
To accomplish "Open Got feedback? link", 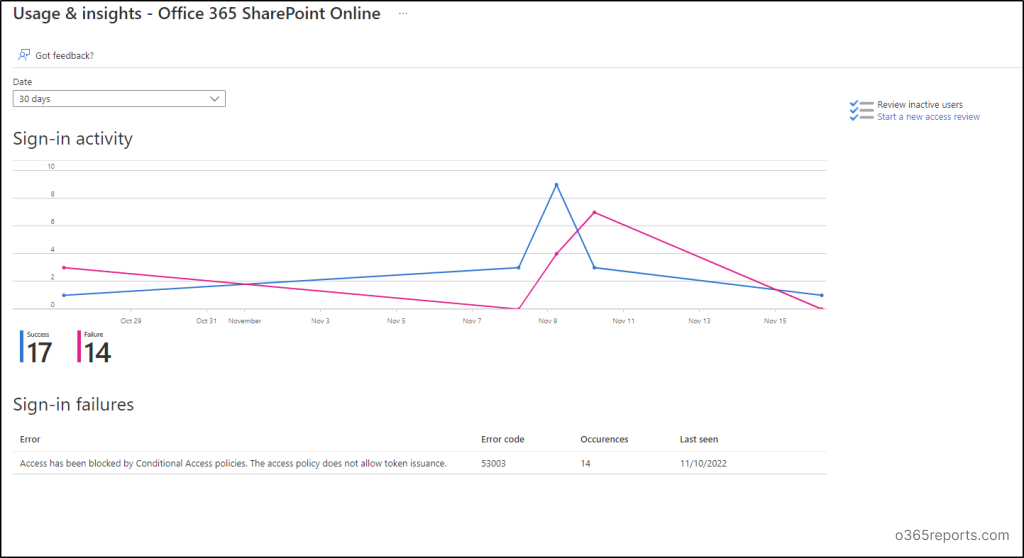I will [65, 56].
